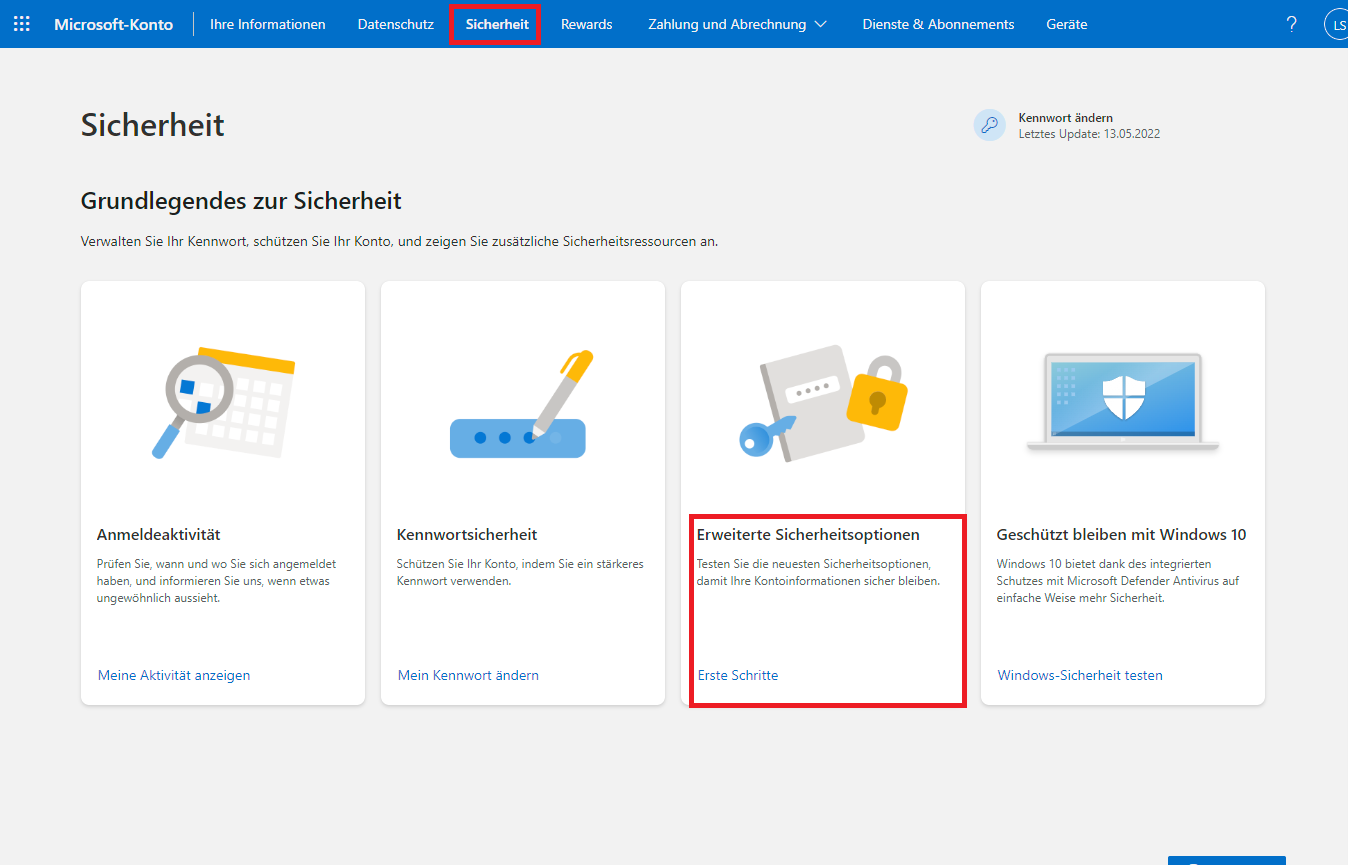Click the Geschützt bleiben mit Windows 10 heading
Screen dimensions: 1348x865
[1122, 535]
